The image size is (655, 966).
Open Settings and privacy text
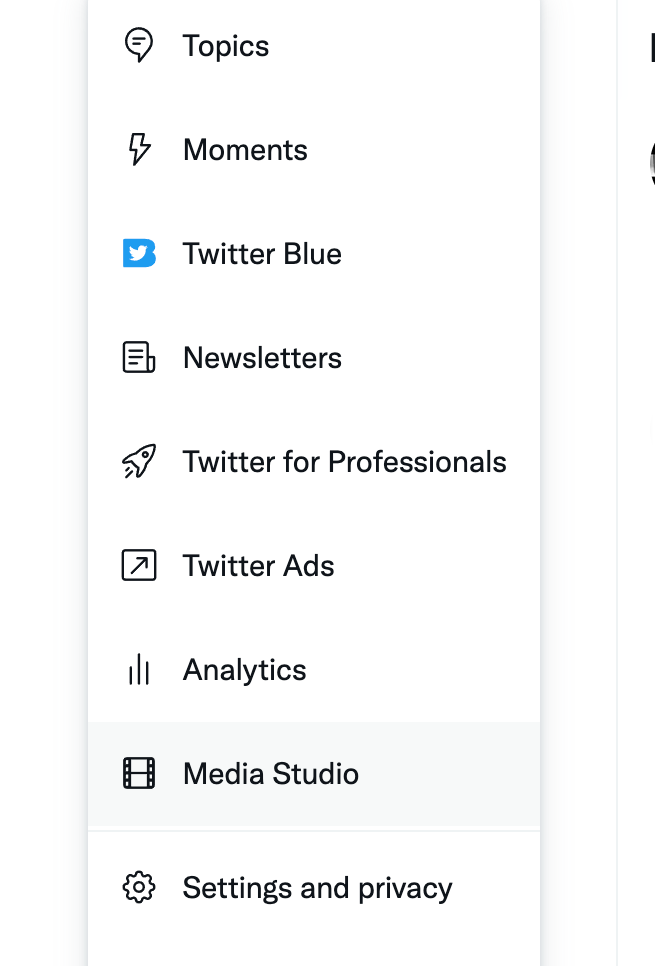click(317, 888)
